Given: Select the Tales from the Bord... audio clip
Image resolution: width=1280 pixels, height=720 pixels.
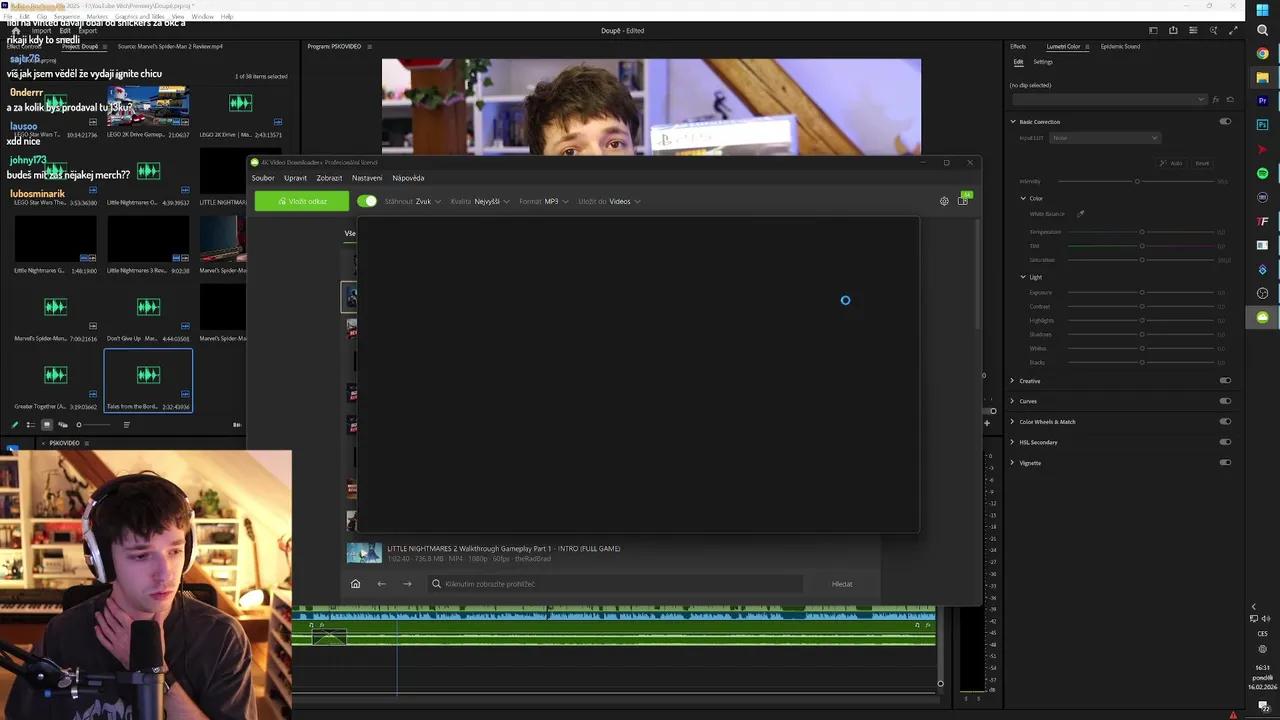Looking at the screenshot, I should tap(148, 380).
